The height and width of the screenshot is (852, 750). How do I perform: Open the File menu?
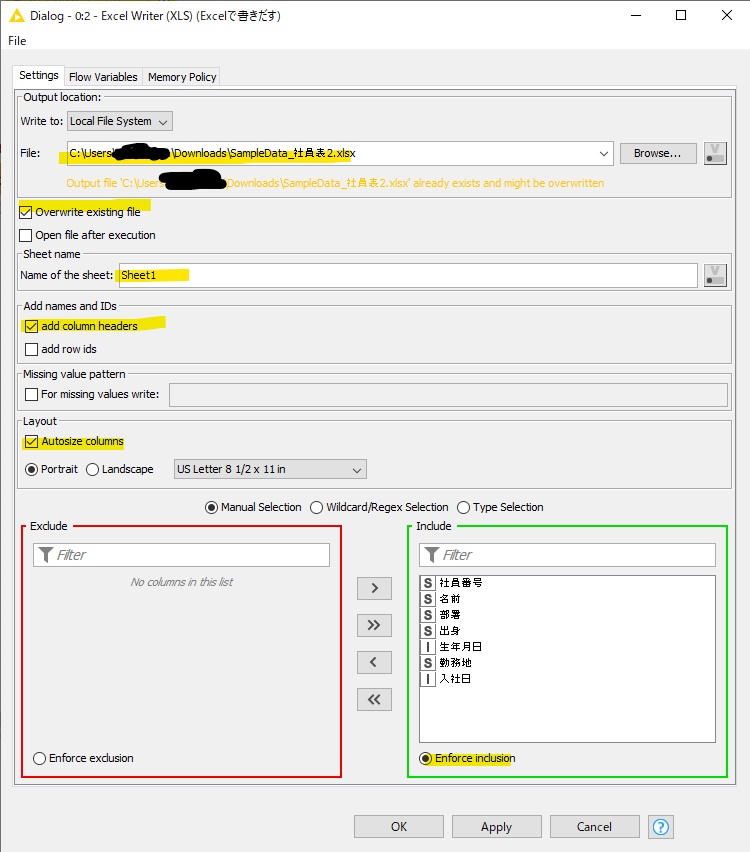click(17, 41)
